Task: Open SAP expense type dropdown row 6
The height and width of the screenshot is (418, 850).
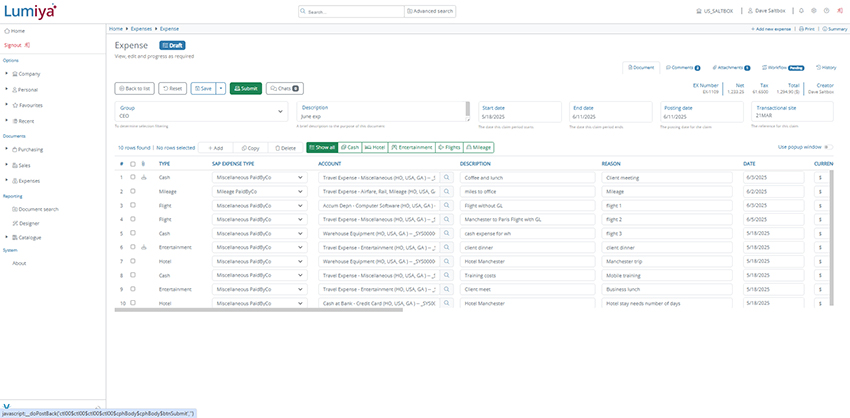Action: pyautogui.click(x=259, y=247)
